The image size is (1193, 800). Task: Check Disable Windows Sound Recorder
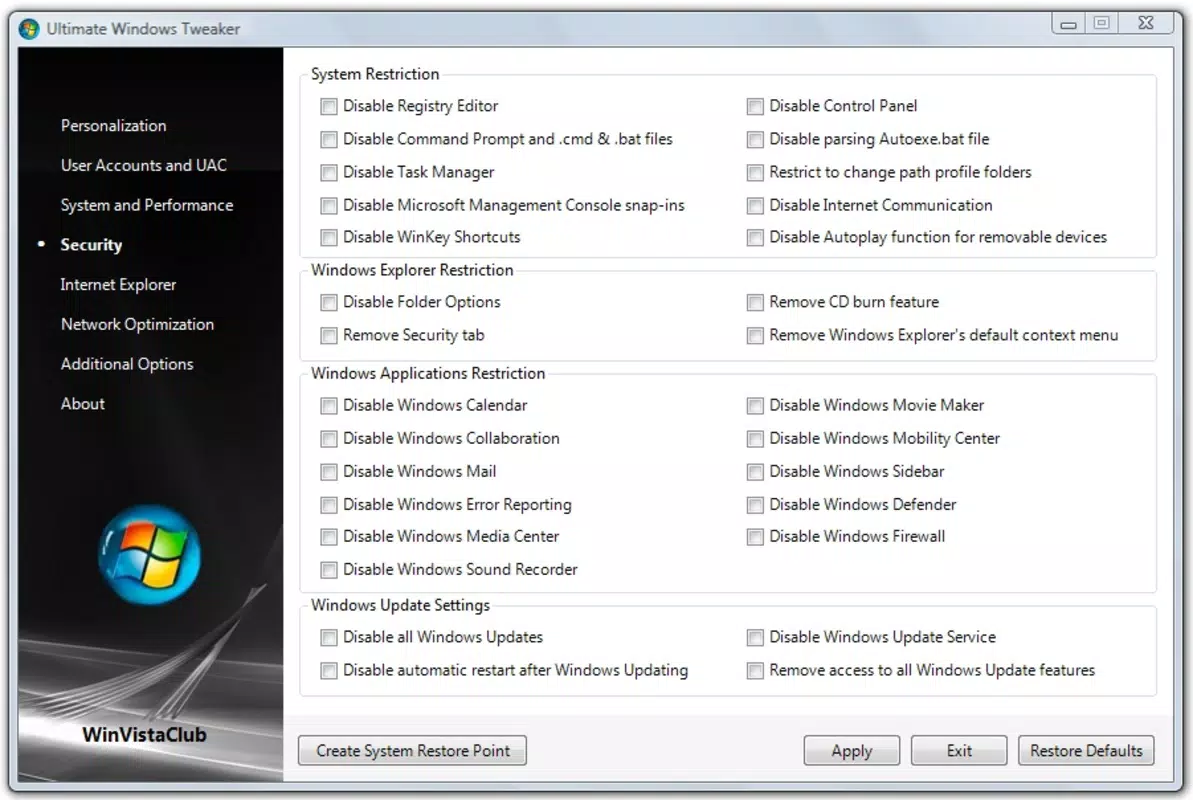click(329, 570)
